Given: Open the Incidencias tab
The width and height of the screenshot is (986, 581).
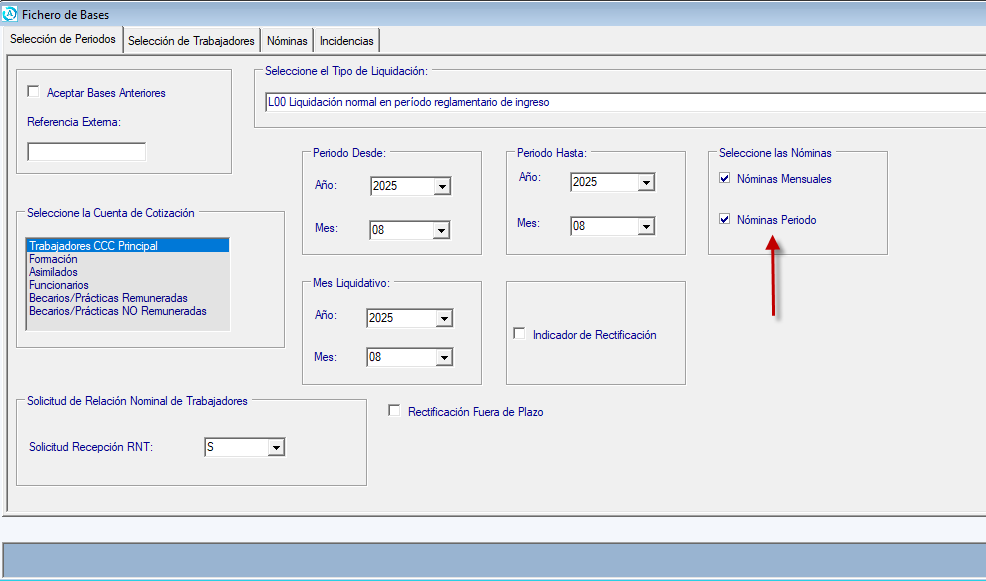Looking at the screenshot, I should 346,41.
